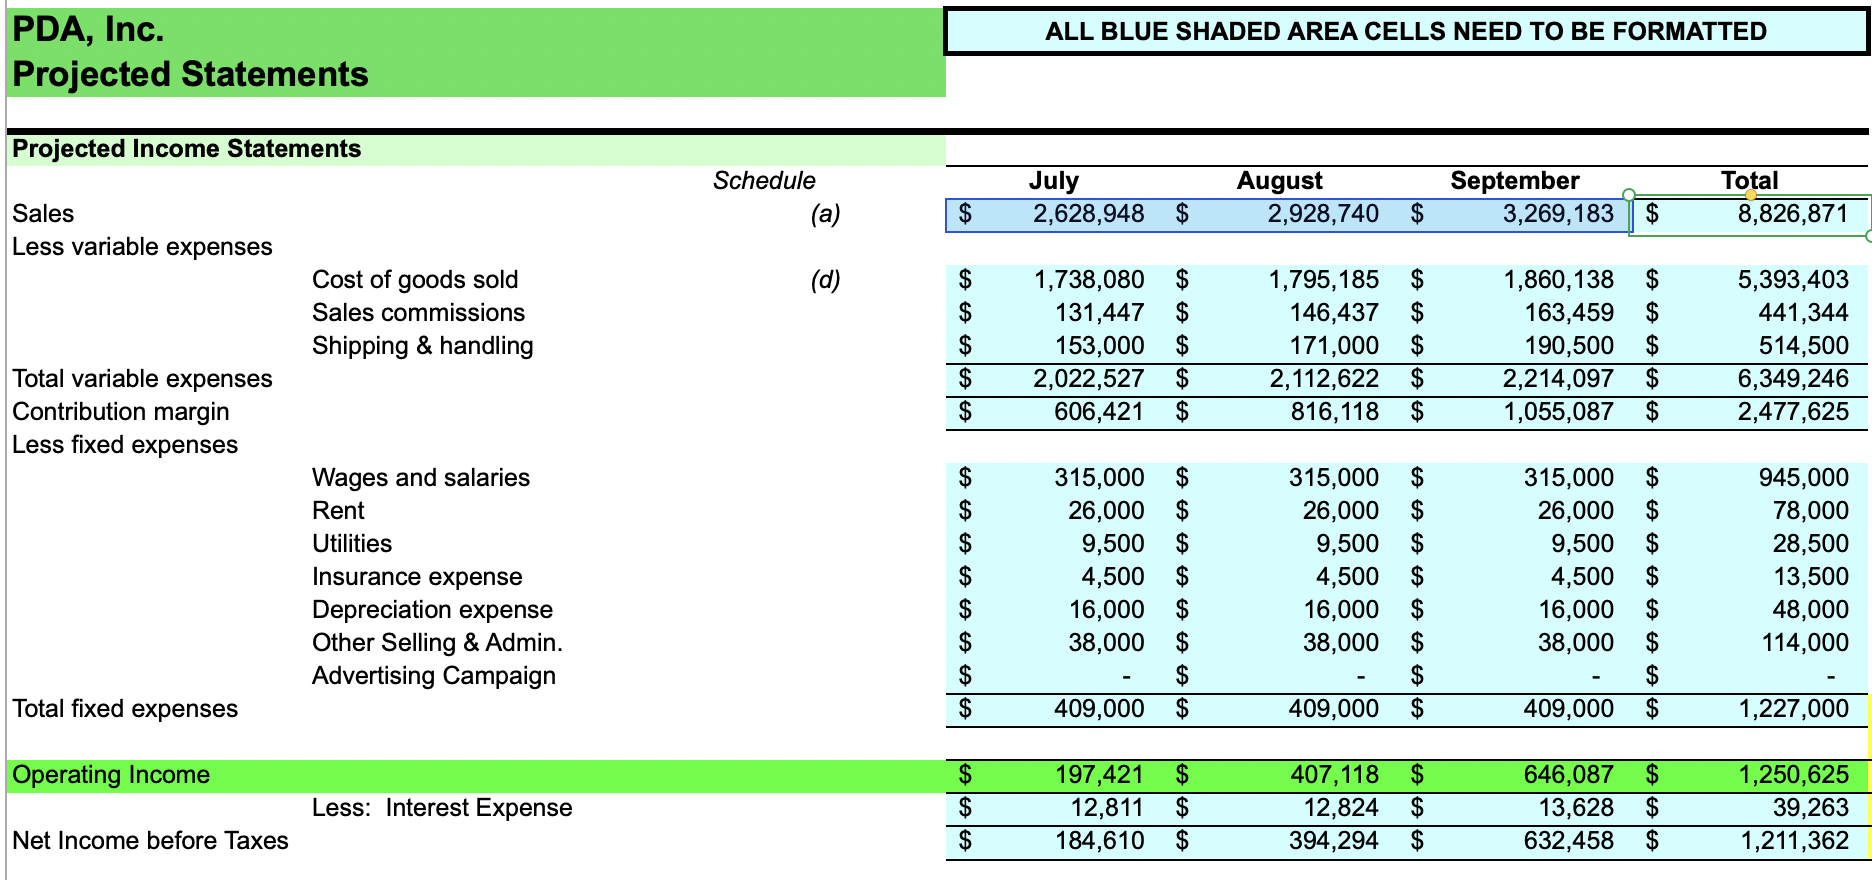Select the schedule reference (d)

(825, 280)
